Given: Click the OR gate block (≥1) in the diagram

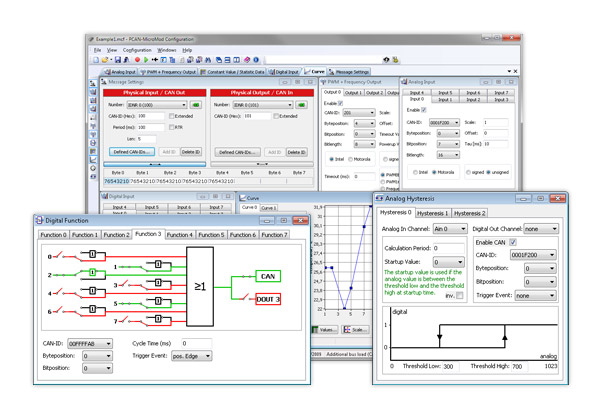Looking at the screenshot, I should click(x=201, y=285).
